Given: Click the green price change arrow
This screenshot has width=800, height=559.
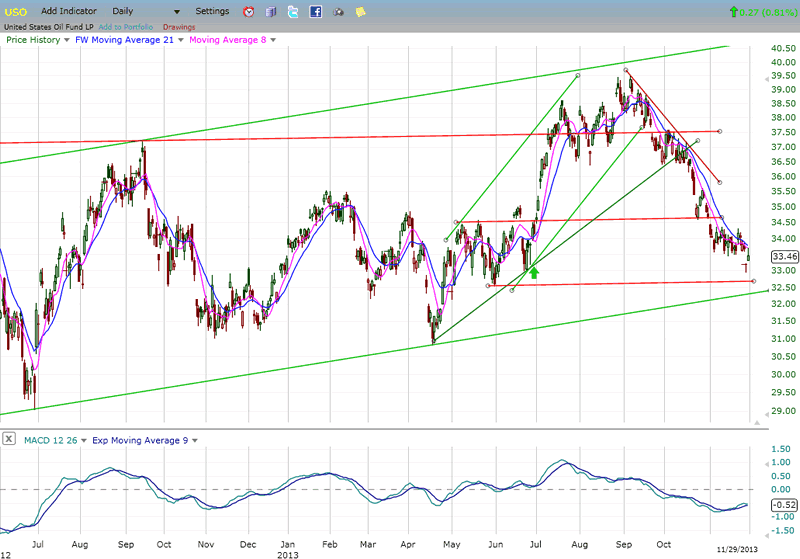Looking at the screenshot, I should [x=735, y=12].
